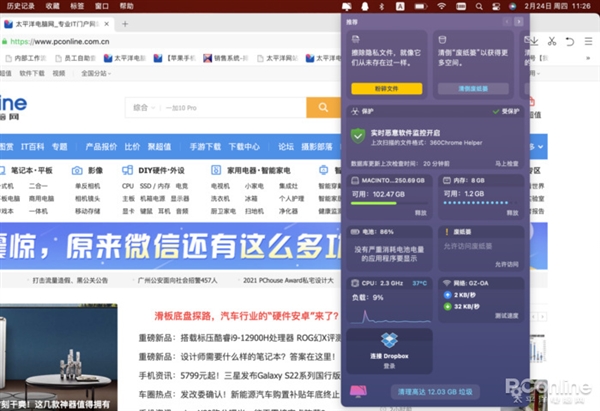Click DIY硬件·外设 category icon
The width and height of the screenshot is (600, 411).
(127, 170)
